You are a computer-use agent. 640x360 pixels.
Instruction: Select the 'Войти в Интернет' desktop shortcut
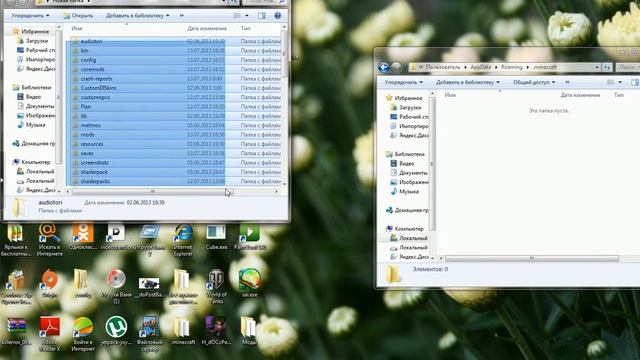(83, 334)
